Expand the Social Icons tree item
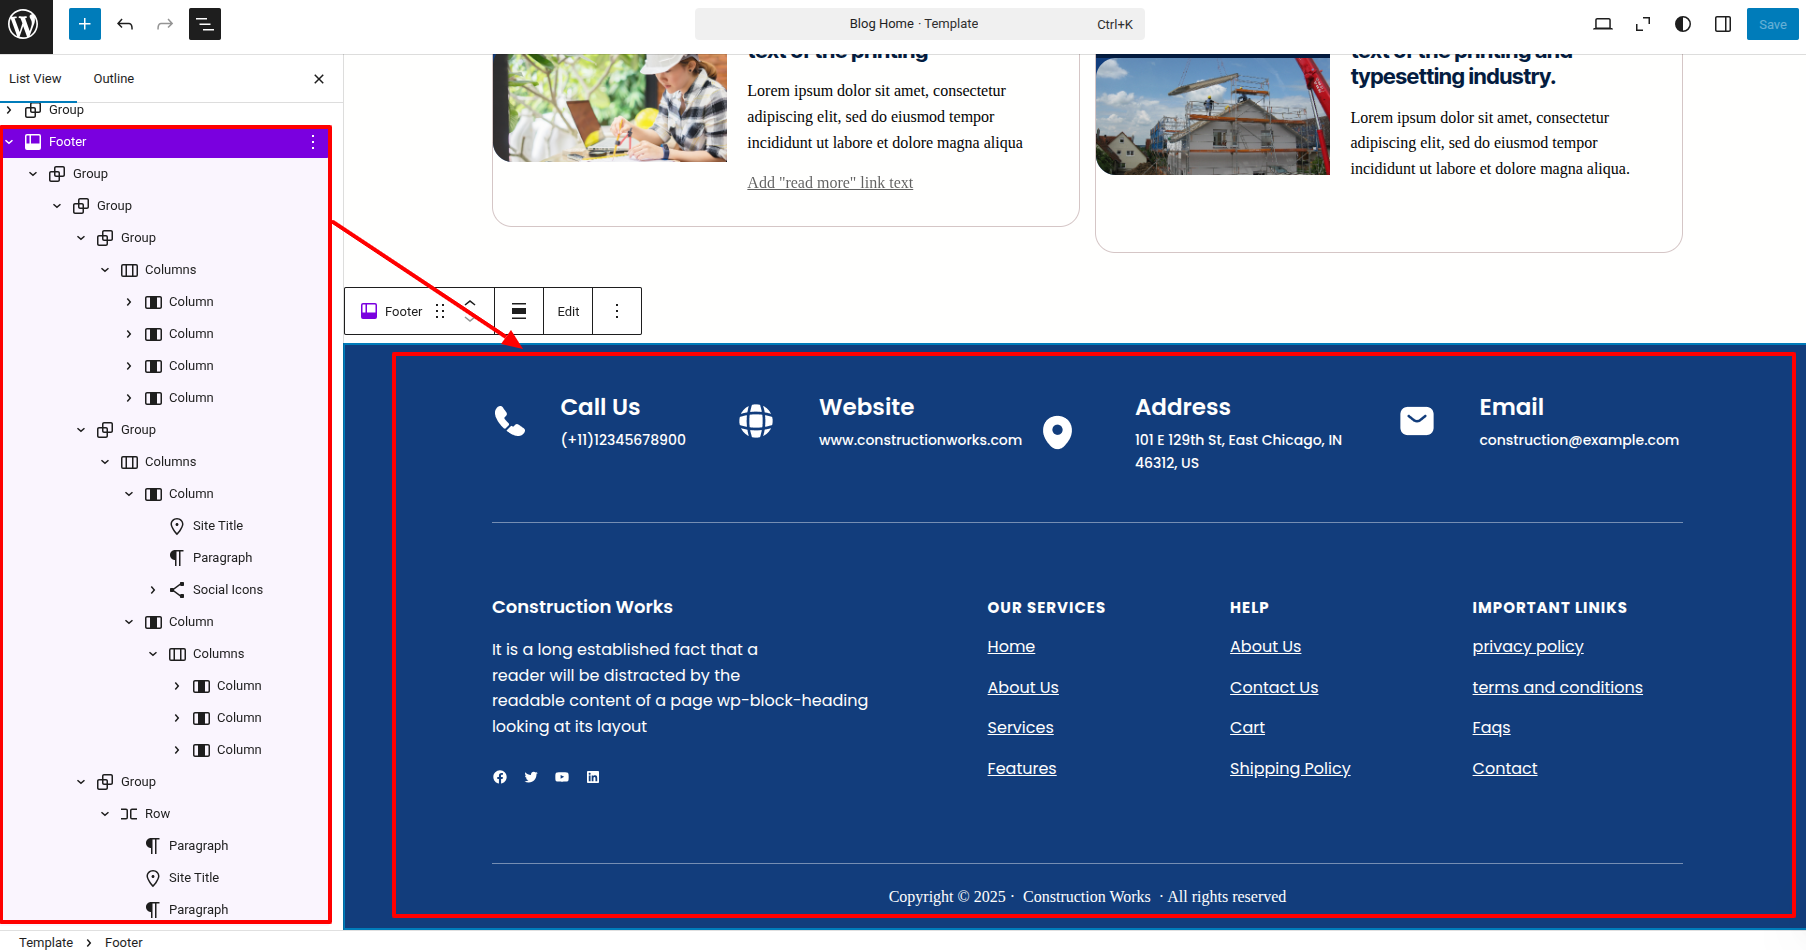 click(153, 590)
